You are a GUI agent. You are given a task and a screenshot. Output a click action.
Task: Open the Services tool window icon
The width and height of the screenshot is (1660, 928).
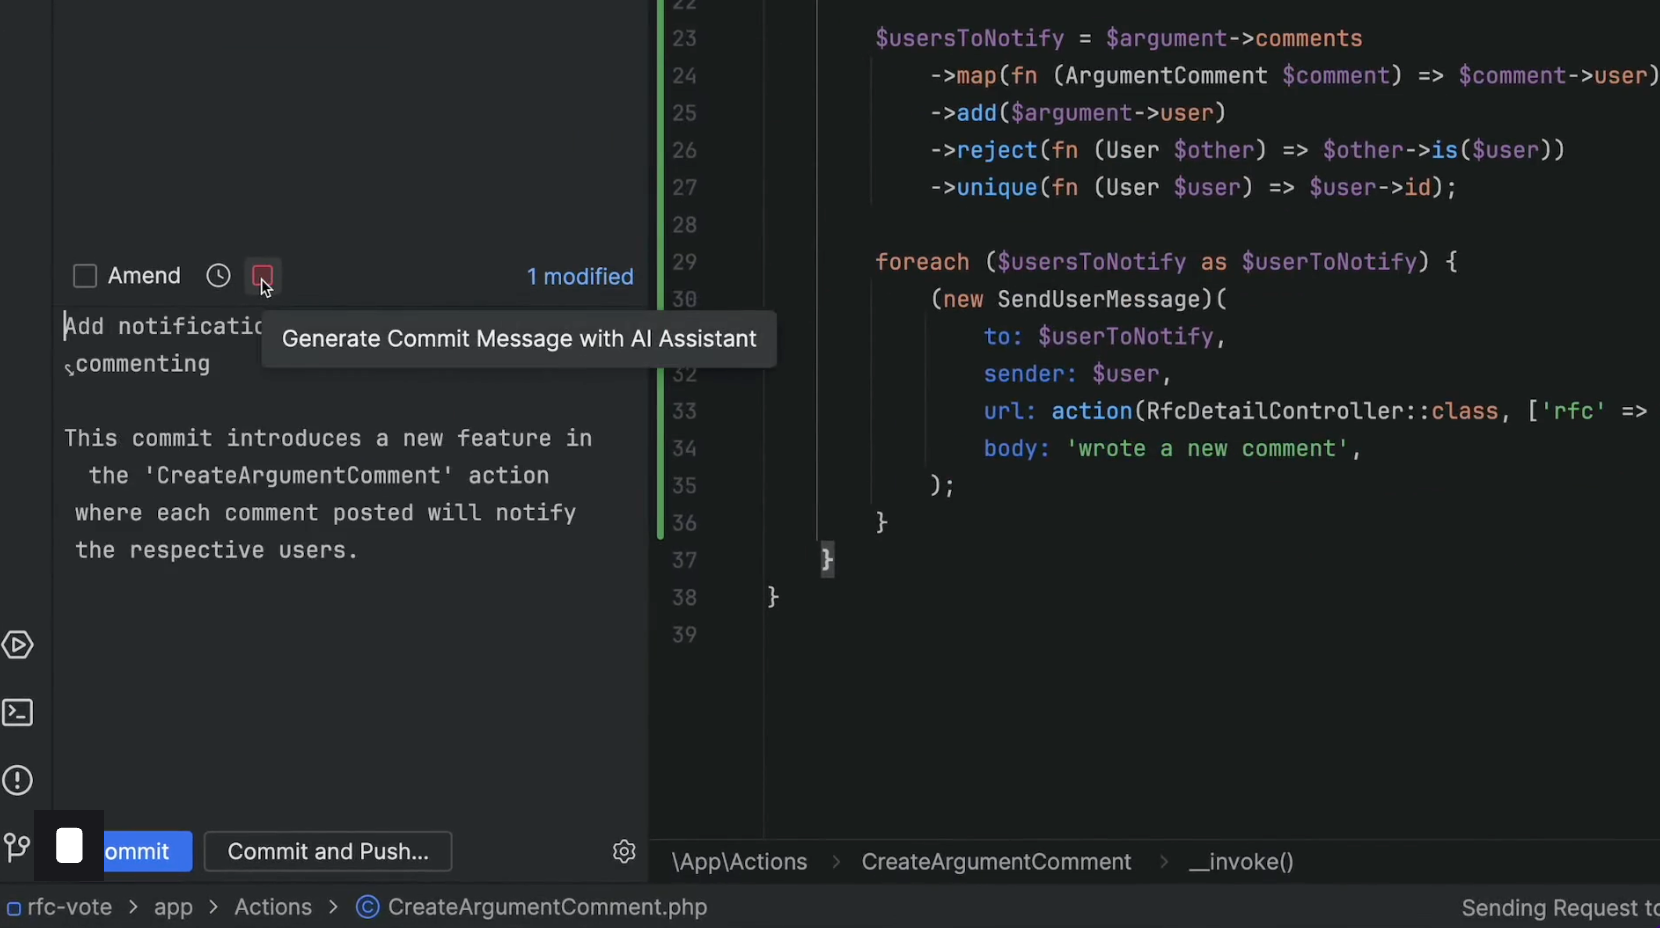tap(18, 645)
